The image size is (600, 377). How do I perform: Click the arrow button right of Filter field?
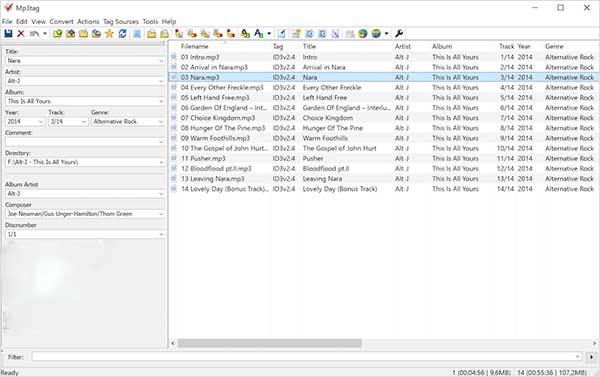tap(592, 357)
